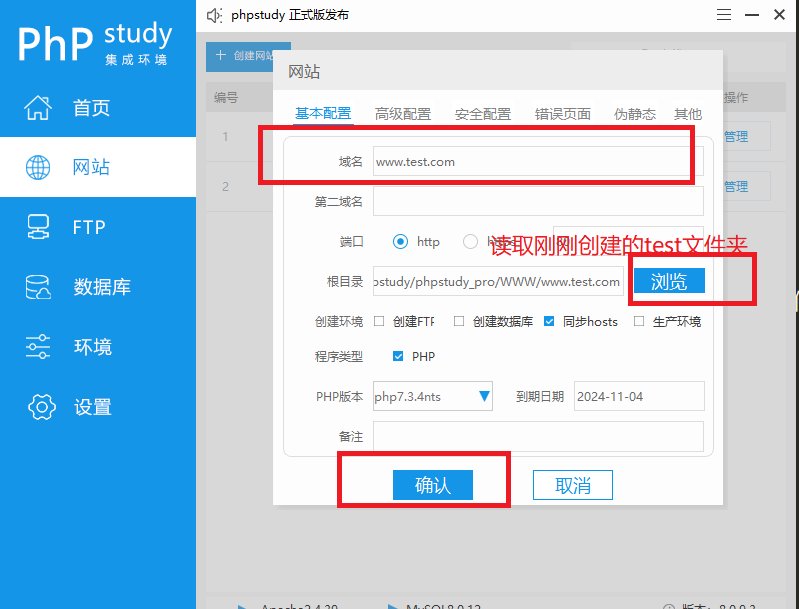Click the 到期日期 field 2024-11-04
Screen dimensions: 799x609
tap(639, 396)
